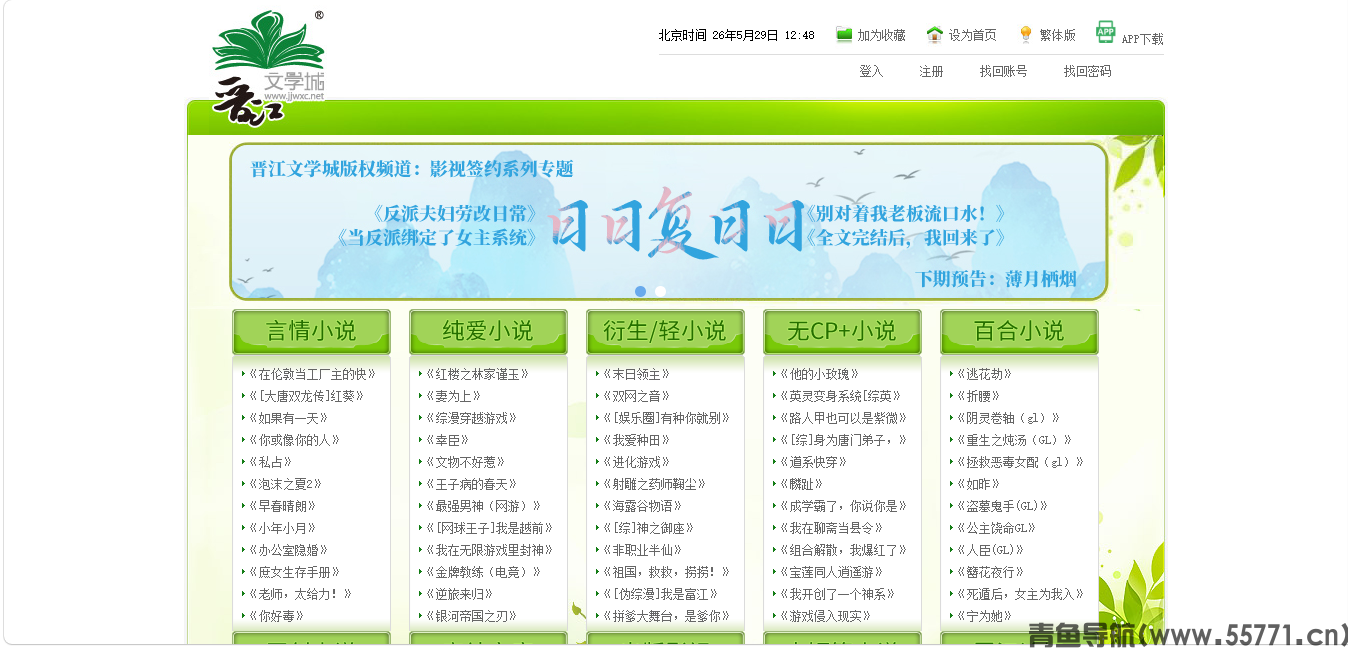This screenshot has height=648, width=1348.
Task: Open banner title 《反派夫妇劳改日常》
Action: coord(454,214)
